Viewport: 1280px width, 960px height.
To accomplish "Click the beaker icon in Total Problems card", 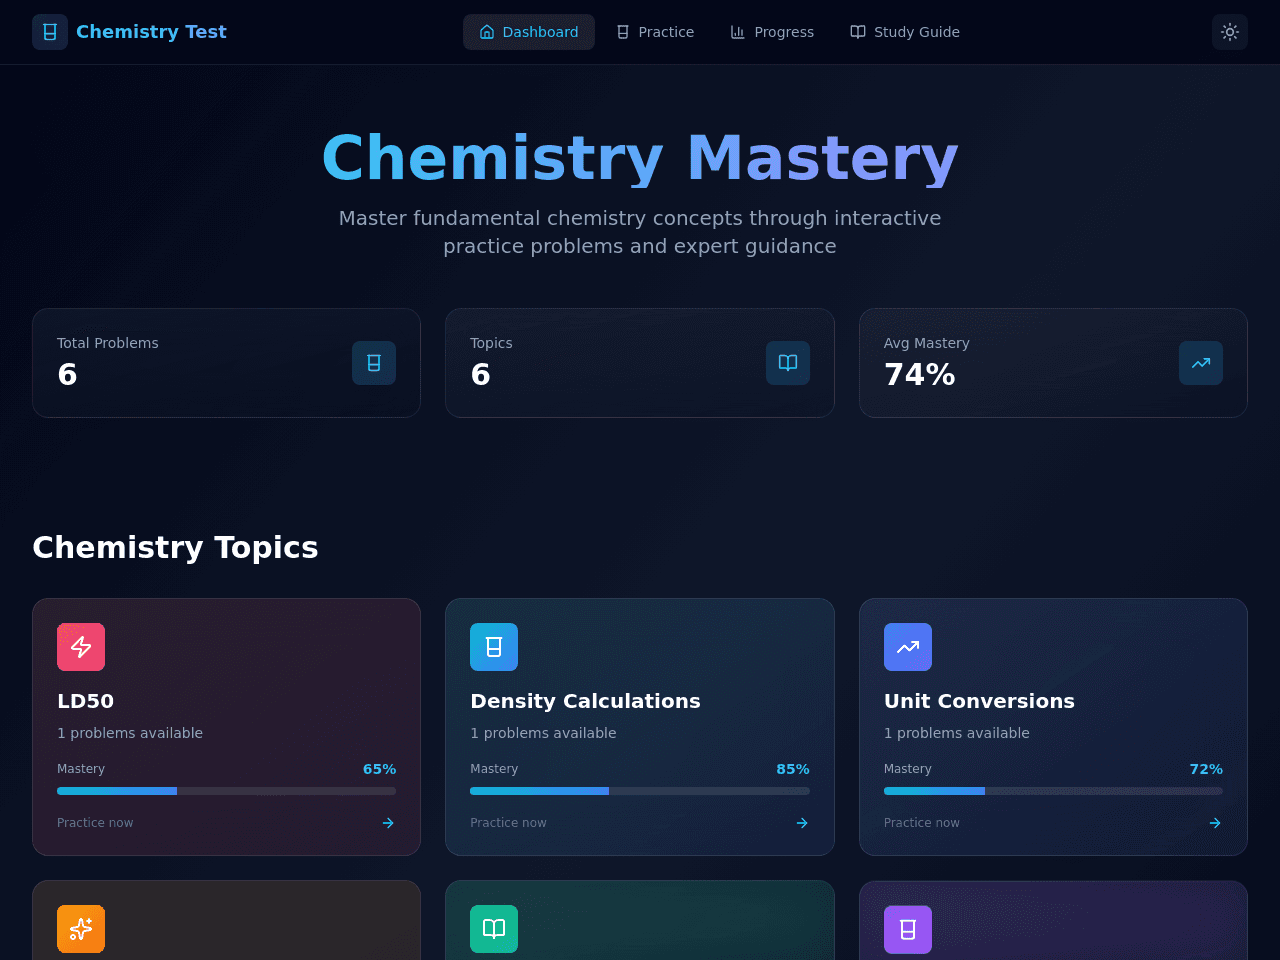I will pyautogui.click(x=374, y=363).
